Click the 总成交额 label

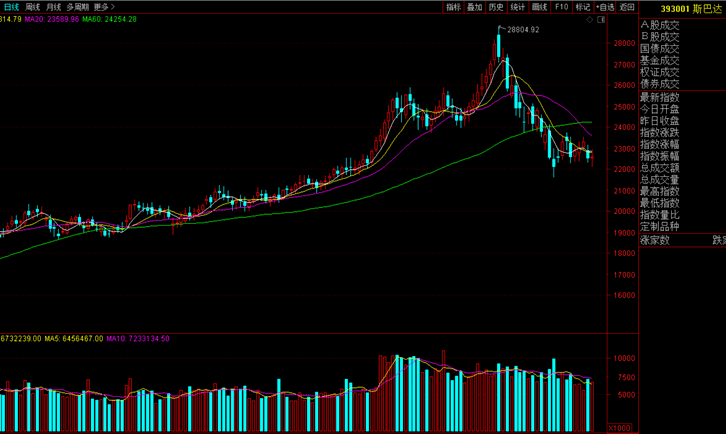tap(660, 168)
